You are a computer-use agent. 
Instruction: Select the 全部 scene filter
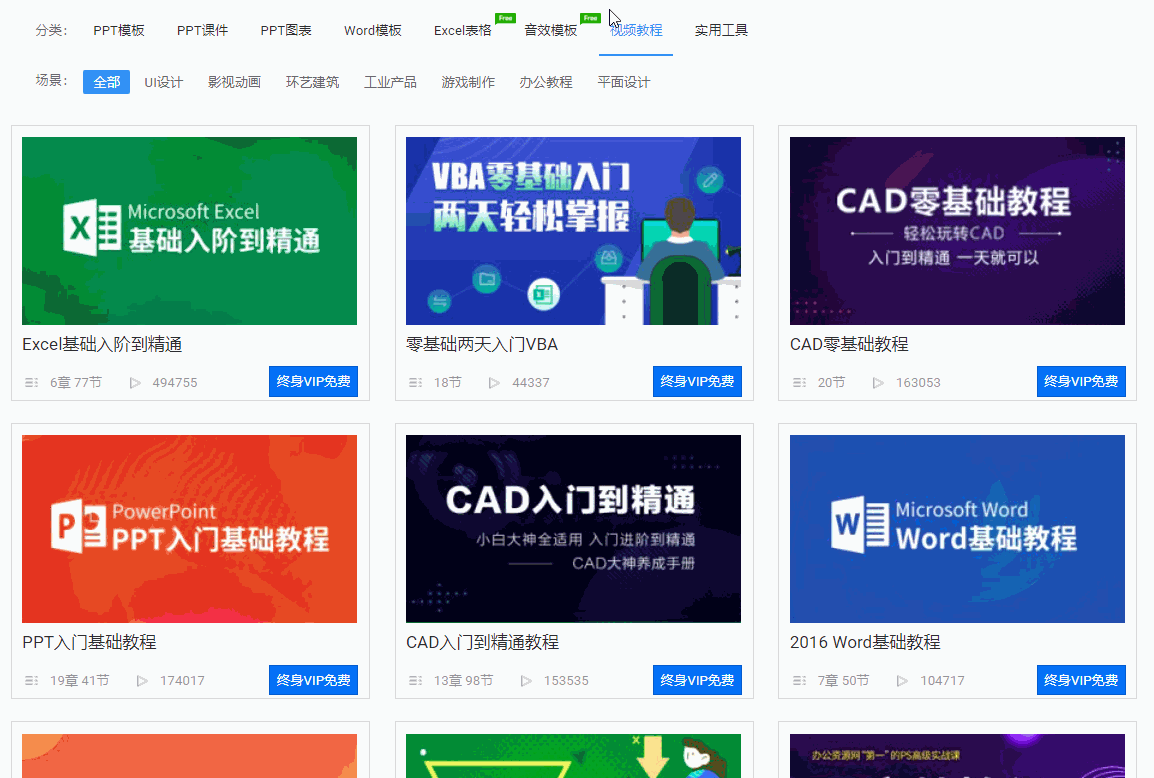click(x=107, y=82)
